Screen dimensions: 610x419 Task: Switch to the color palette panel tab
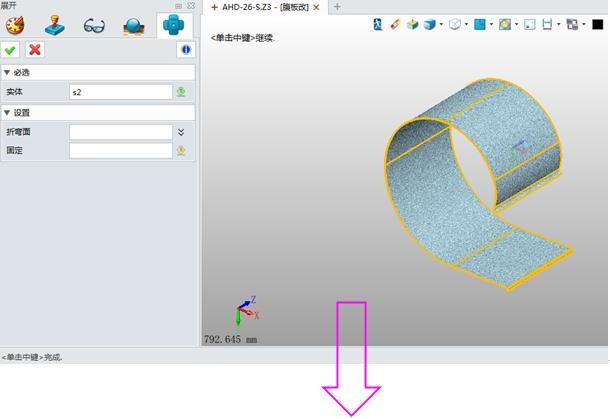coord(17,26)
